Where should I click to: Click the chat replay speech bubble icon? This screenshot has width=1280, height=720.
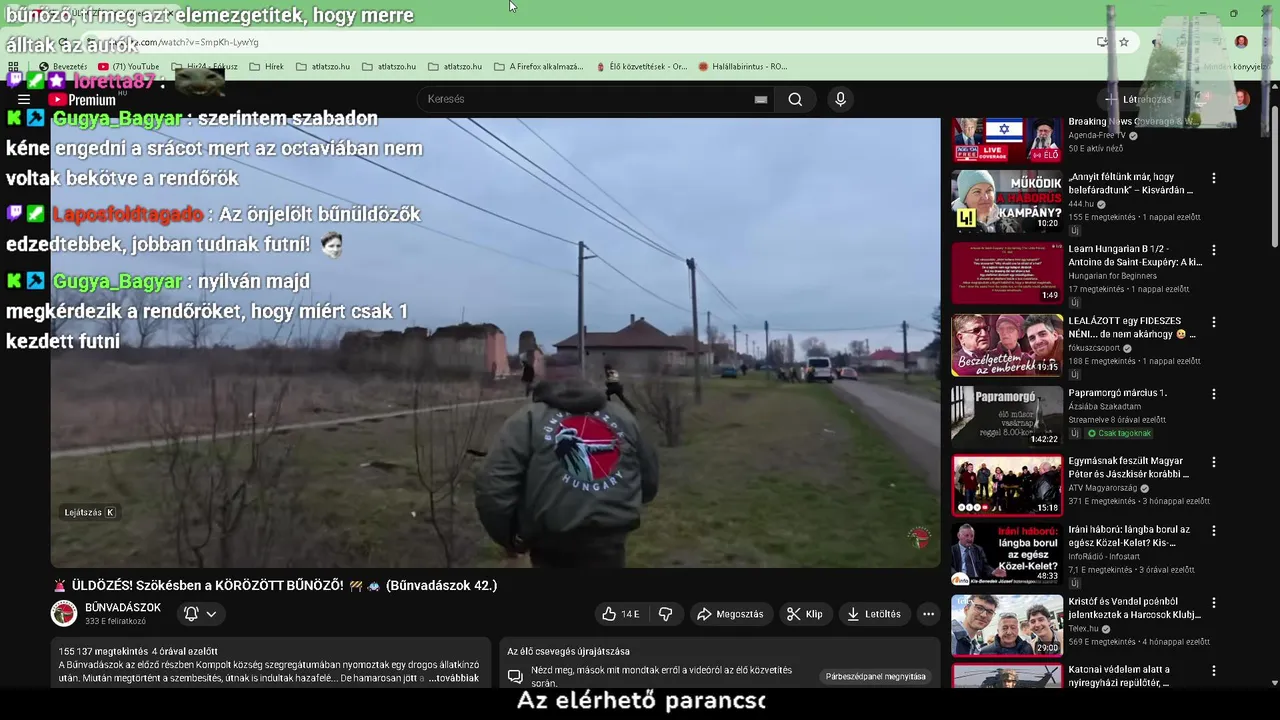point(515,676)
